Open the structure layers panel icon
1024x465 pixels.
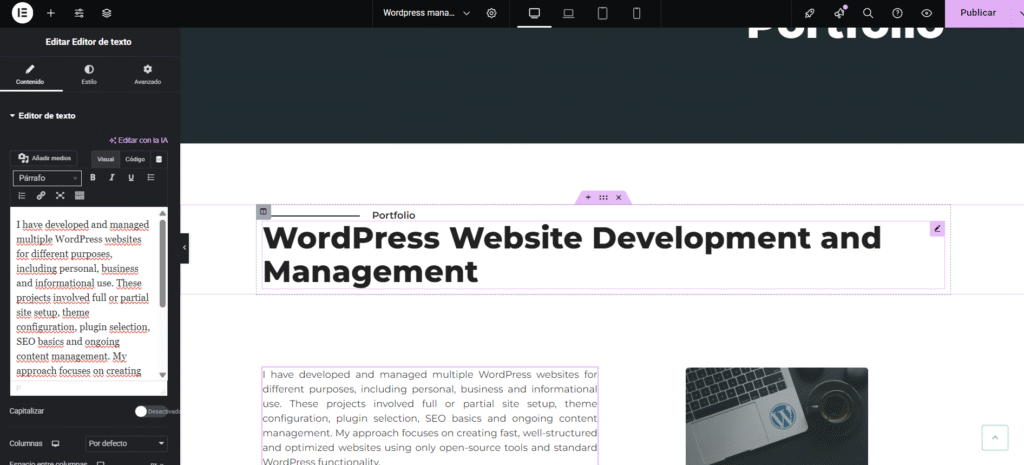coord(107,13)
